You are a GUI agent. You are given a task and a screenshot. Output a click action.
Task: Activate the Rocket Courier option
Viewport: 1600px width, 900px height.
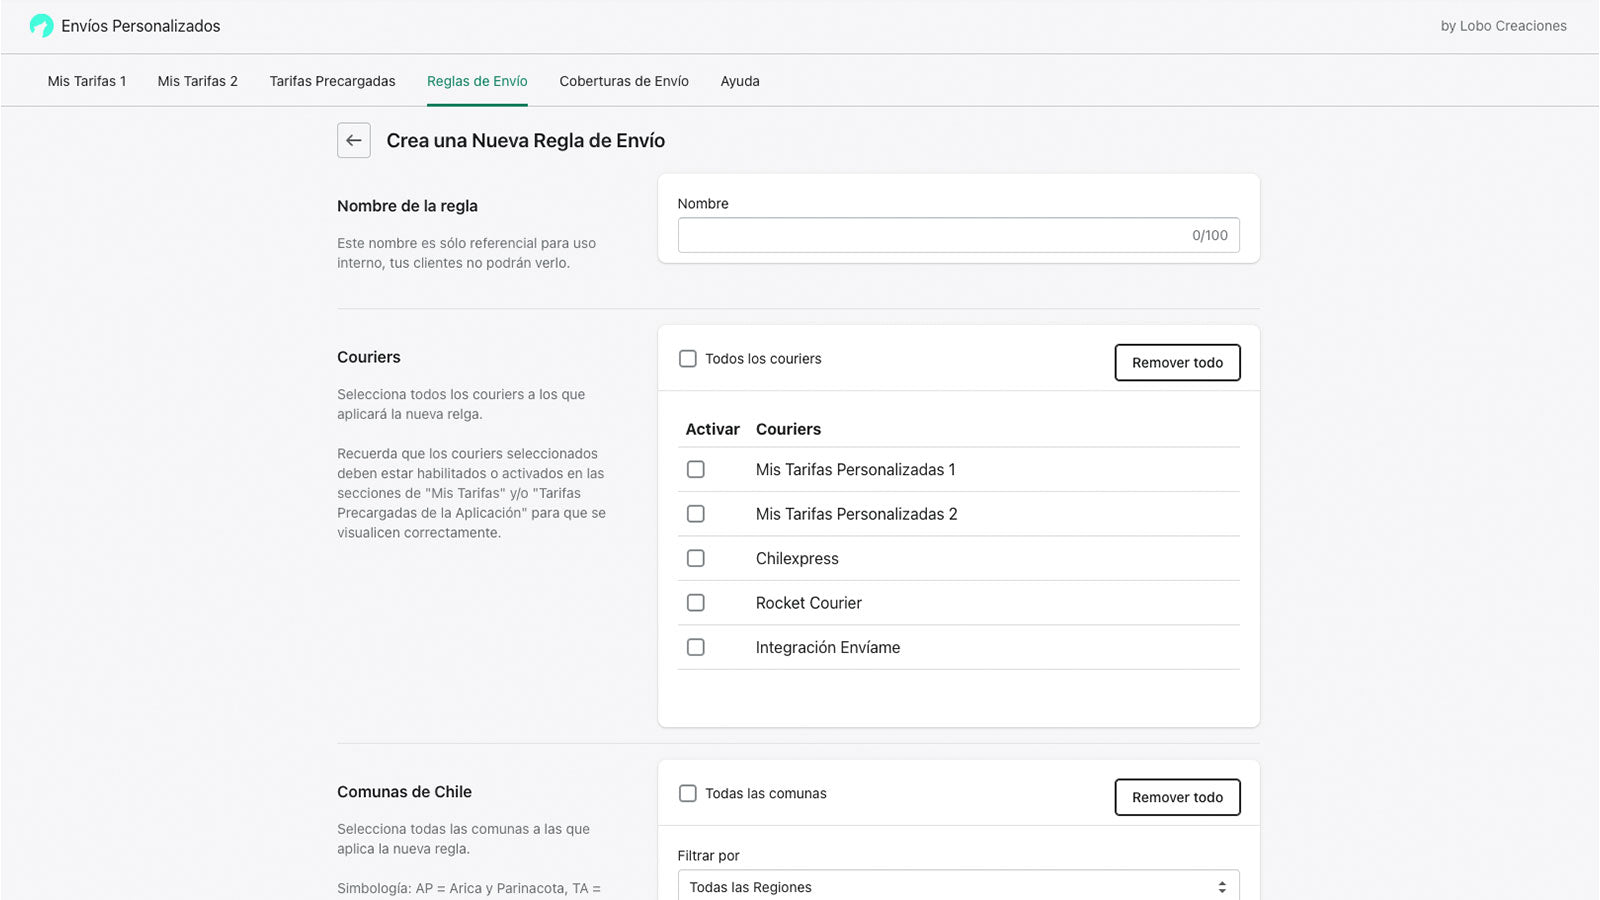click(x=695, y=602)
